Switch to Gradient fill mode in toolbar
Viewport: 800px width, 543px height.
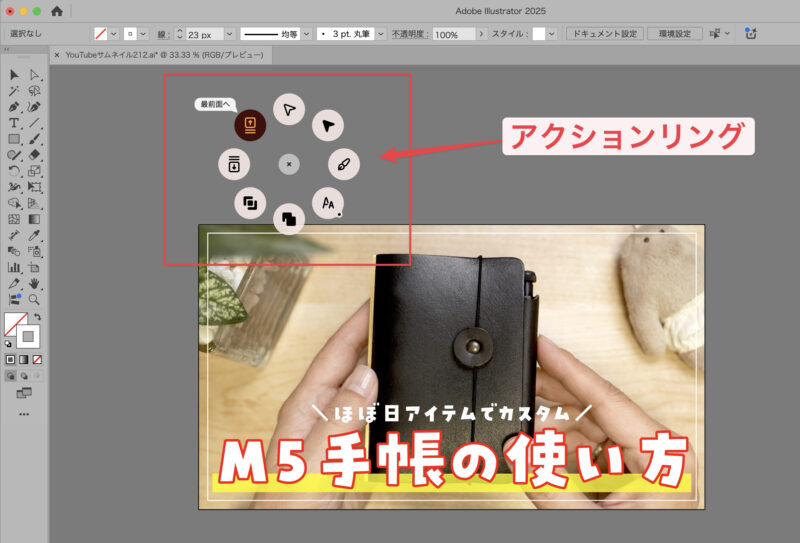[24, 358]
